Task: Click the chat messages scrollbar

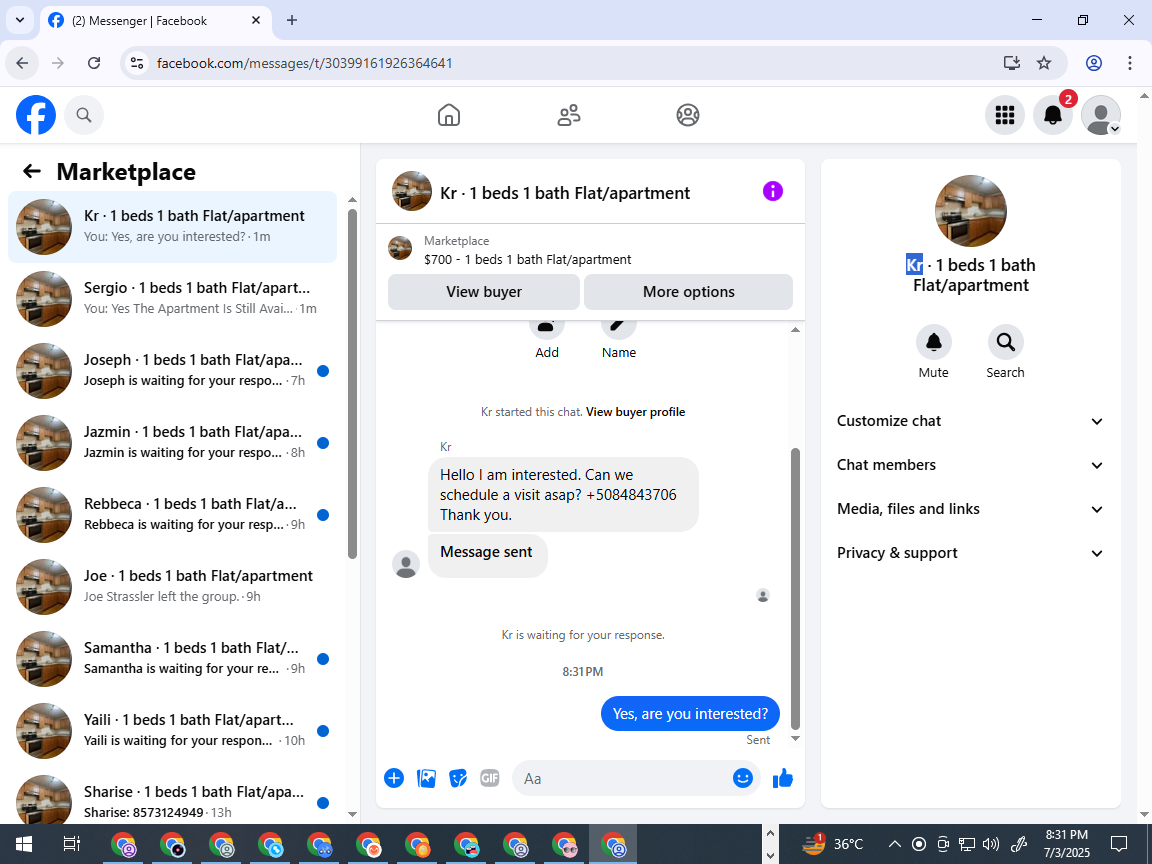Action: click(795, 588)
